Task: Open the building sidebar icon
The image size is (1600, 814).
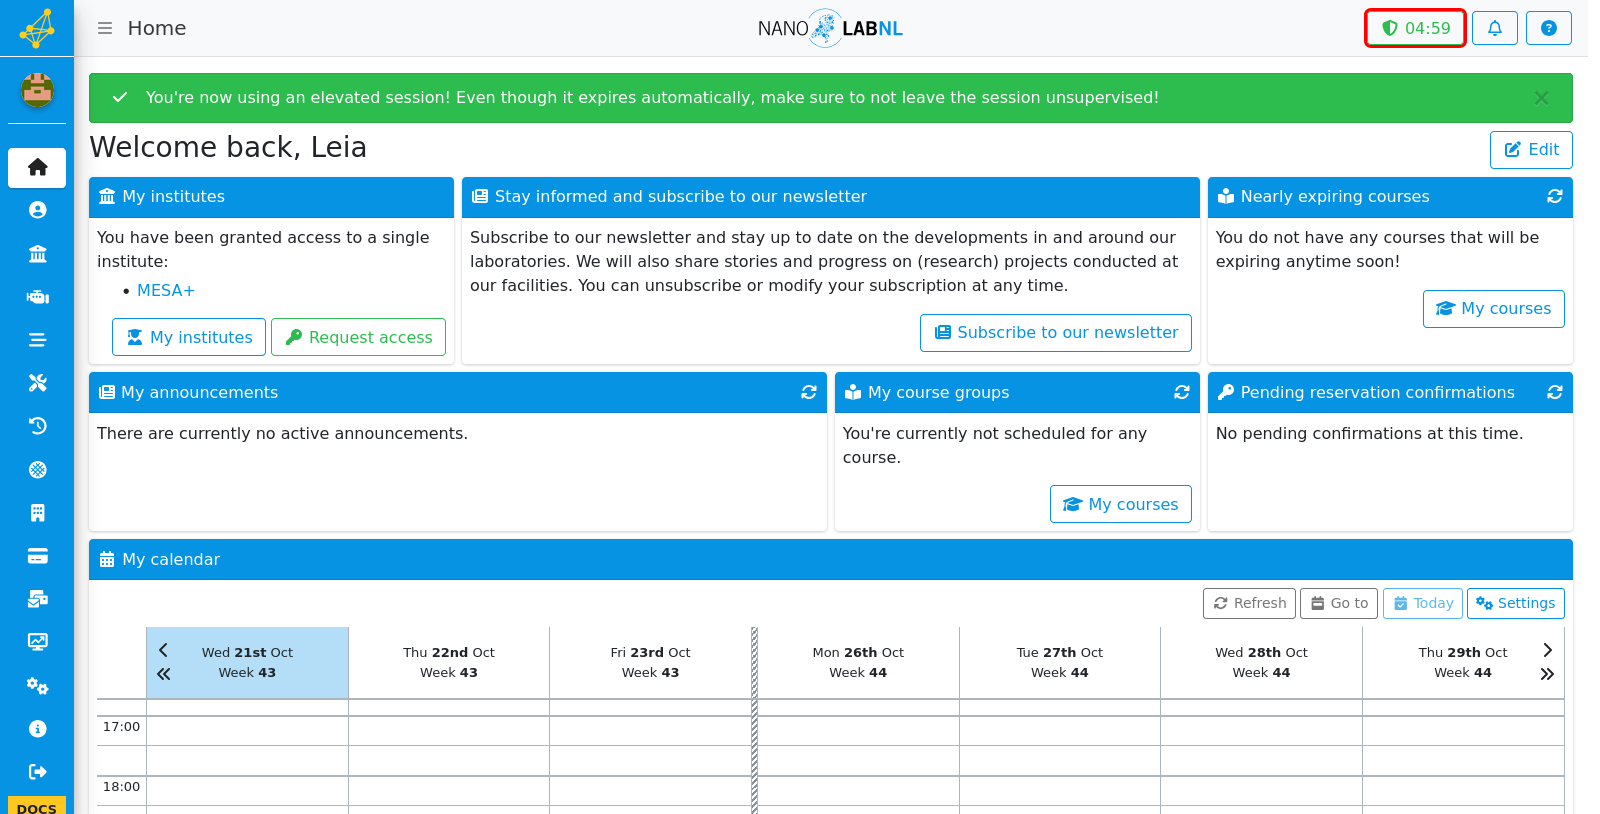Action: (x=37, y=513)
